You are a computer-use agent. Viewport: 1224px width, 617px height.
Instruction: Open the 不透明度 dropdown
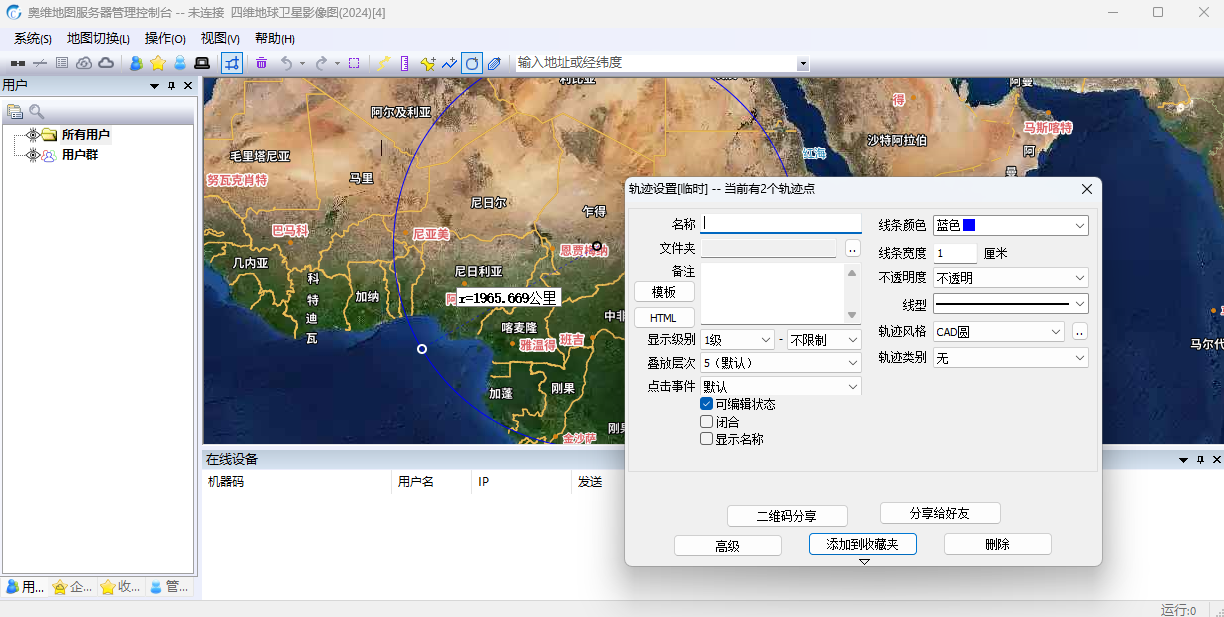click(1010, 278)
